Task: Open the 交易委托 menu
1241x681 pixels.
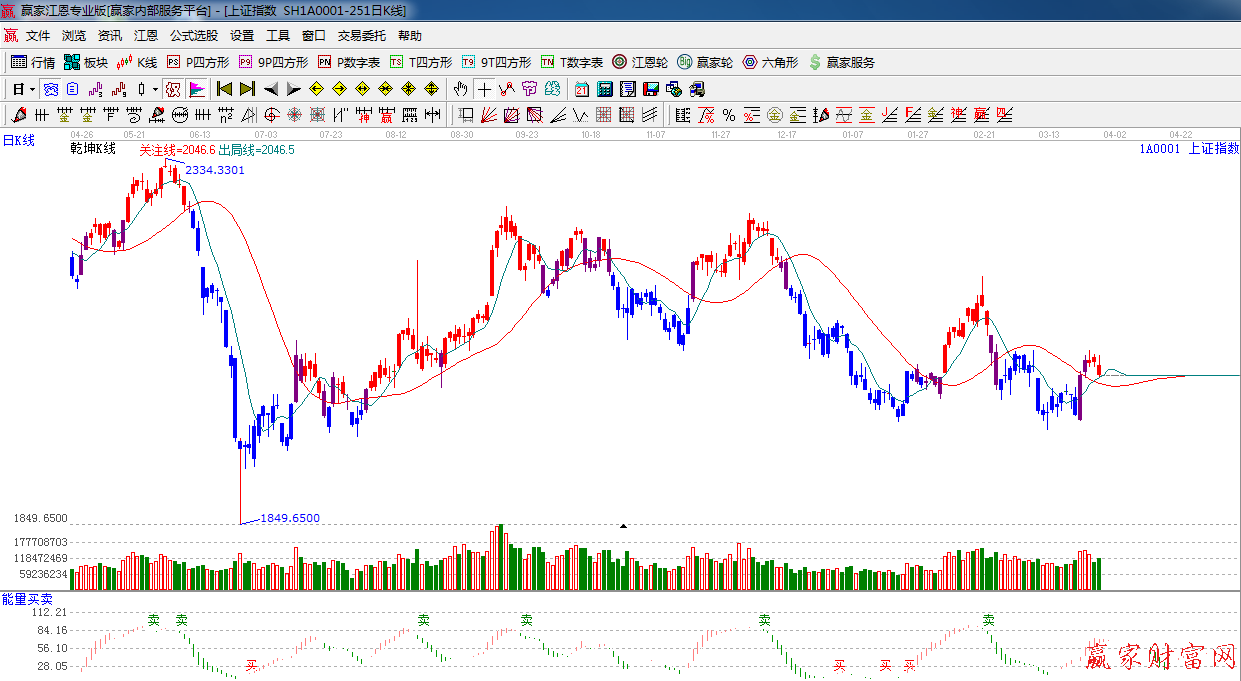Action: 361,36
